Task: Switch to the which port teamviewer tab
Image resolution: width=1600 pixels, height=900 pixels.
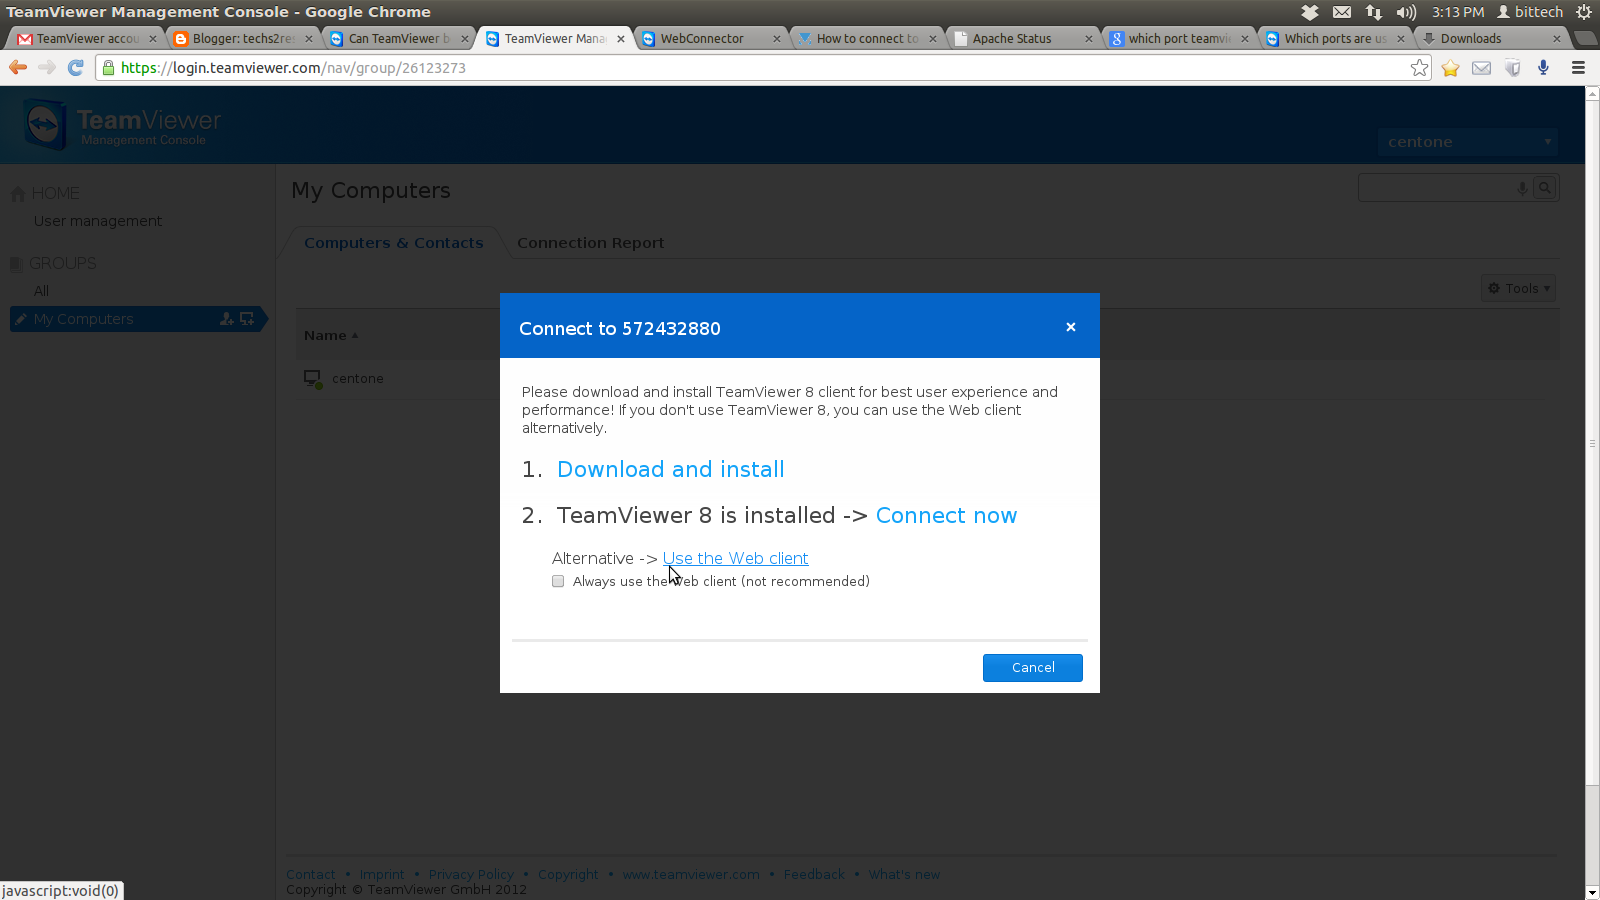Action: [1179, 39]
